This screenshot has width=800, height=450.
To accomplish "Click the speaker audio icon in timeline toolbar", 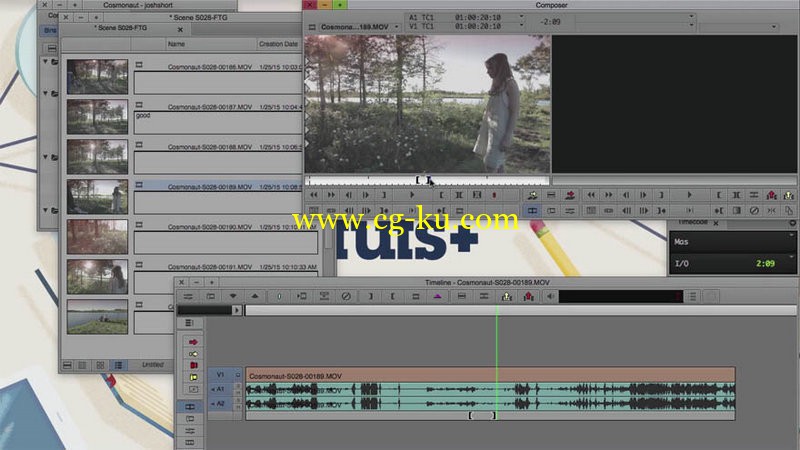I will (x=551, y=296).
